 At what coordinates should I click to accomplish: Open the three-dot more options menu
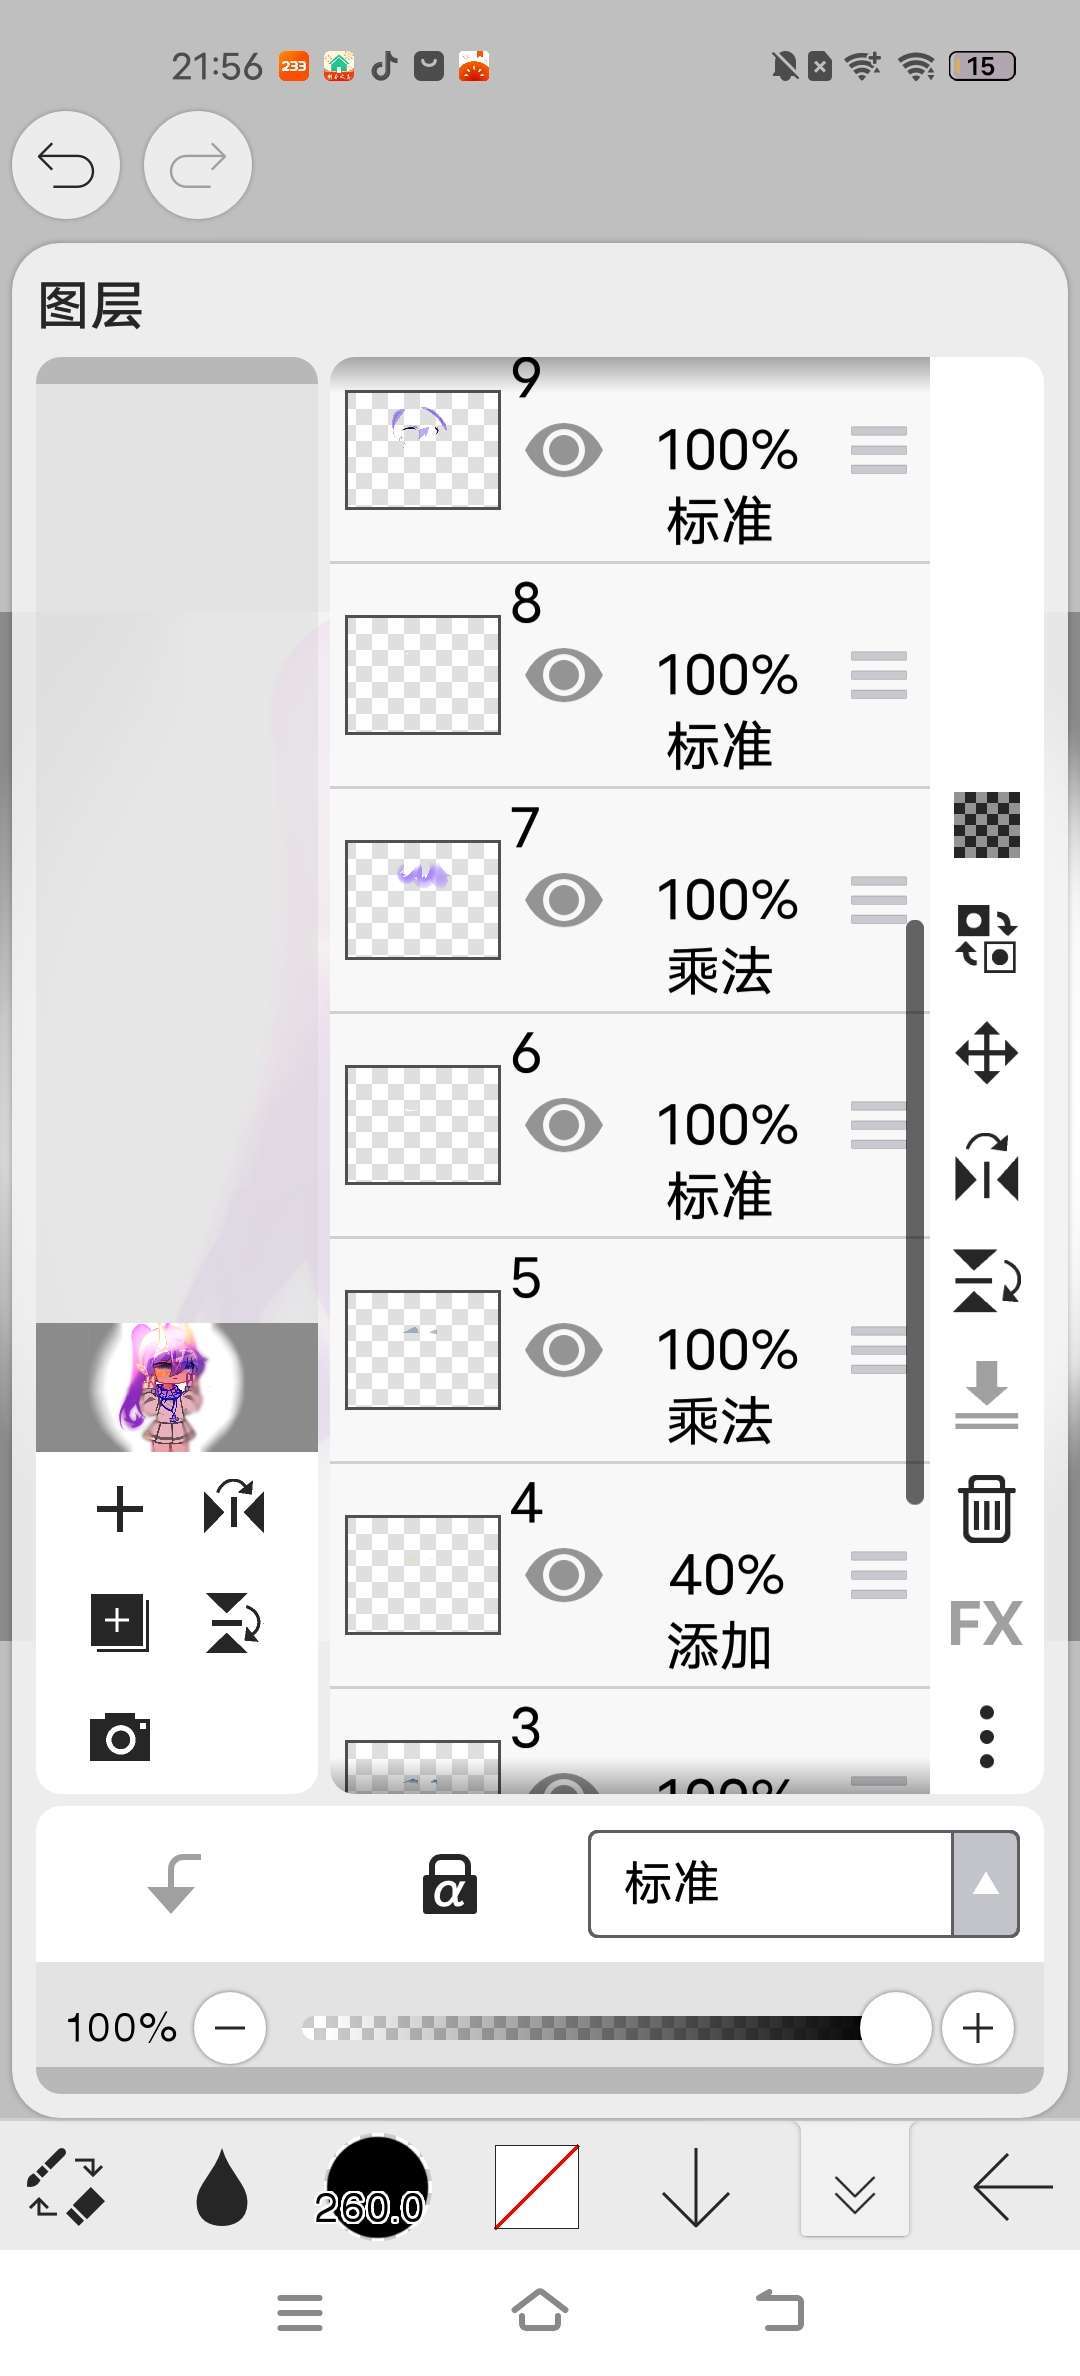pos(986,1737)
